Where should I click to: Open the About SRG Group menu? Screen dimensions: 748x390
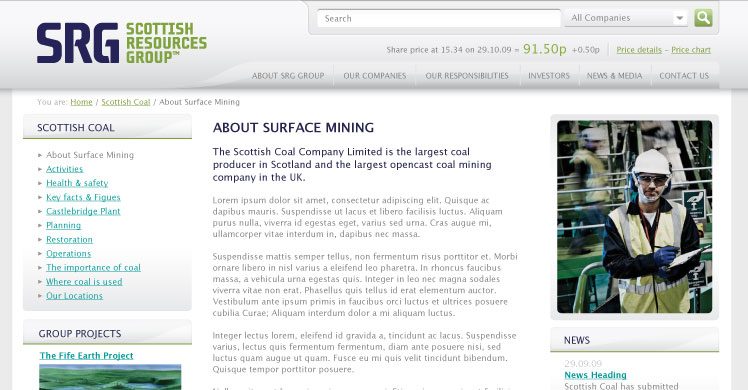288,76
